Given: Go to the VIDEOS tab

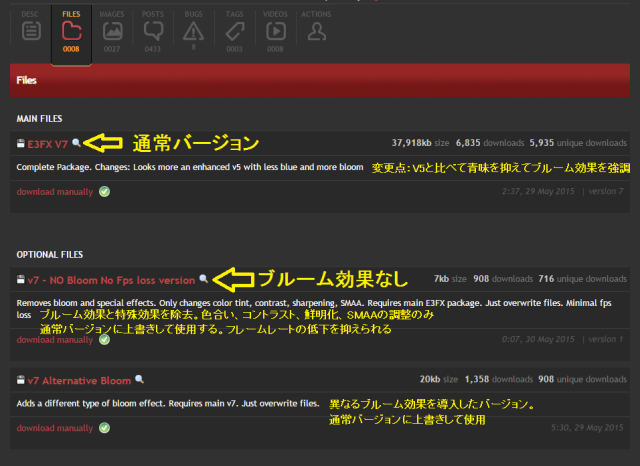Looking at the screenshot, I should tap(275, 31).
